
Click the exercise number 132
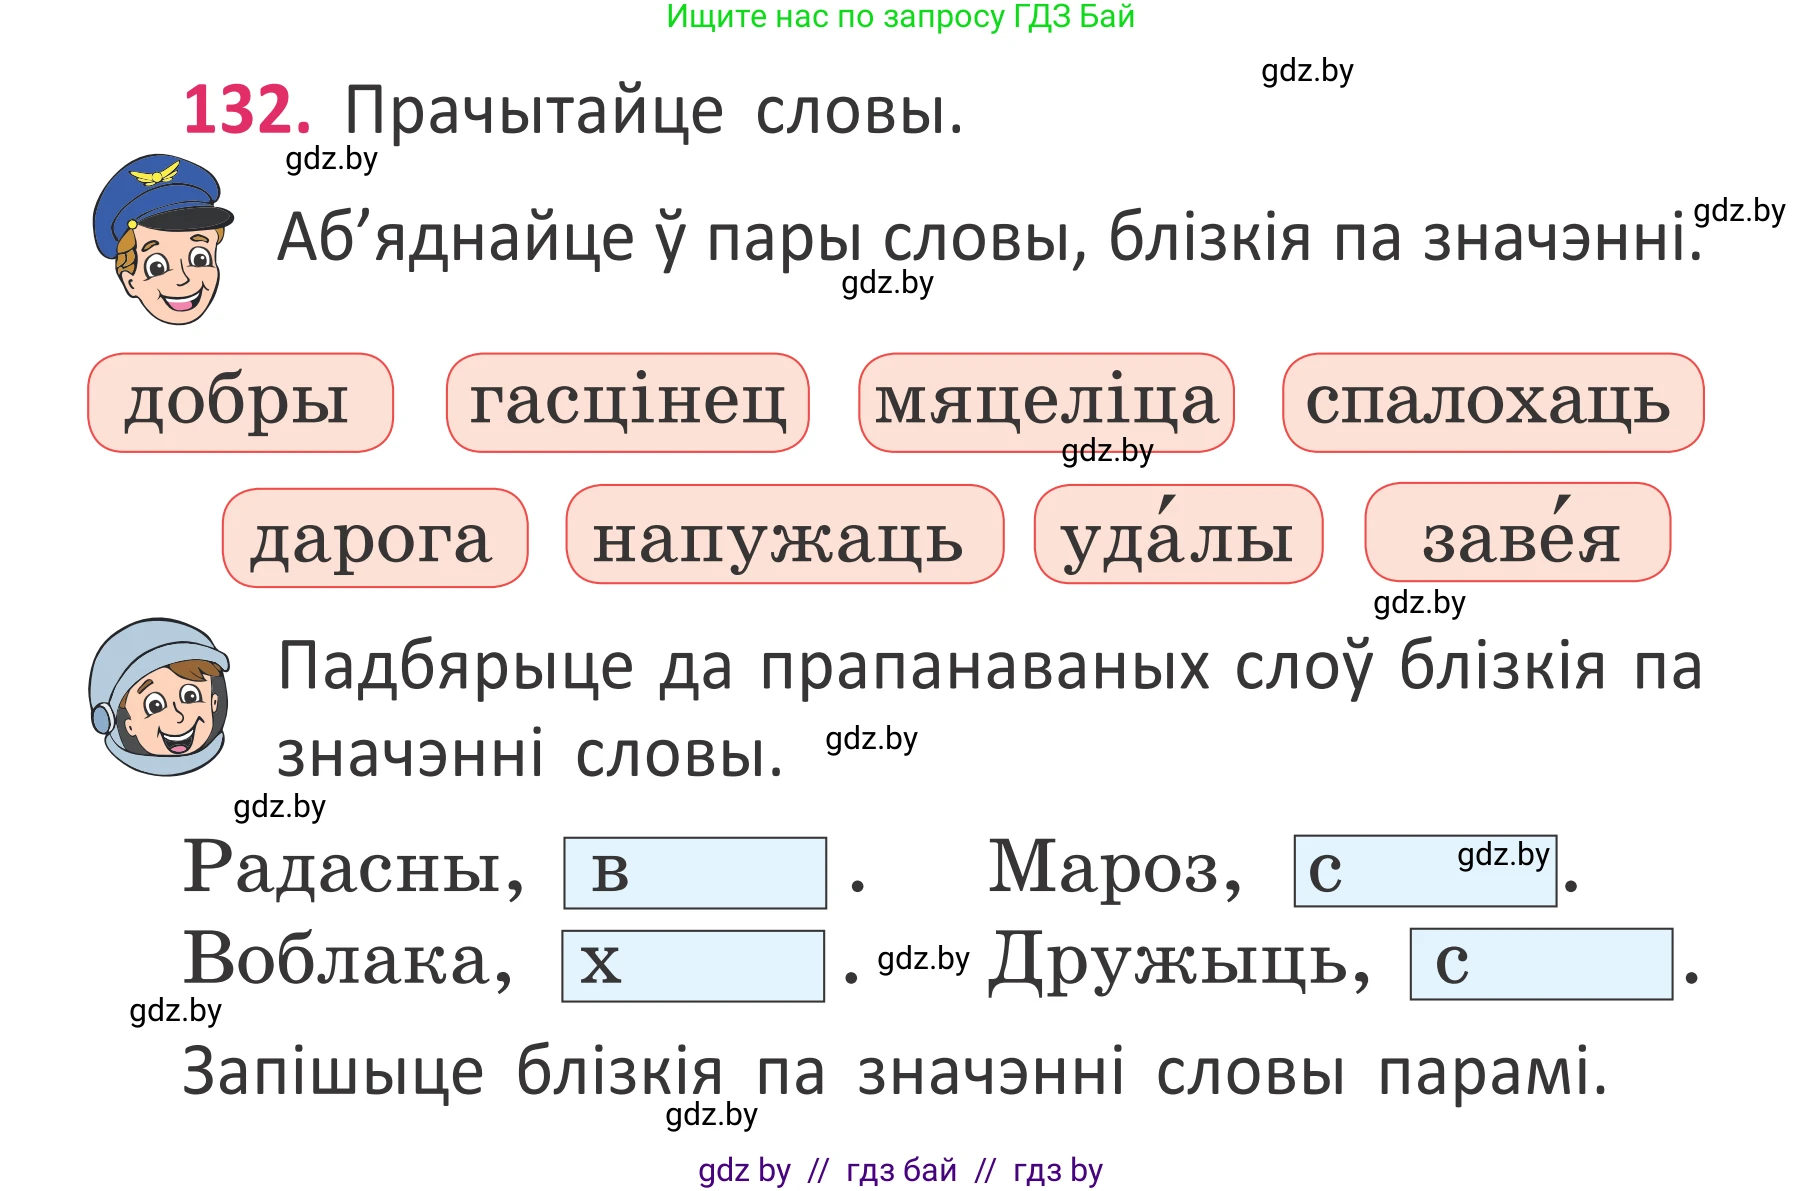(247, 109)
